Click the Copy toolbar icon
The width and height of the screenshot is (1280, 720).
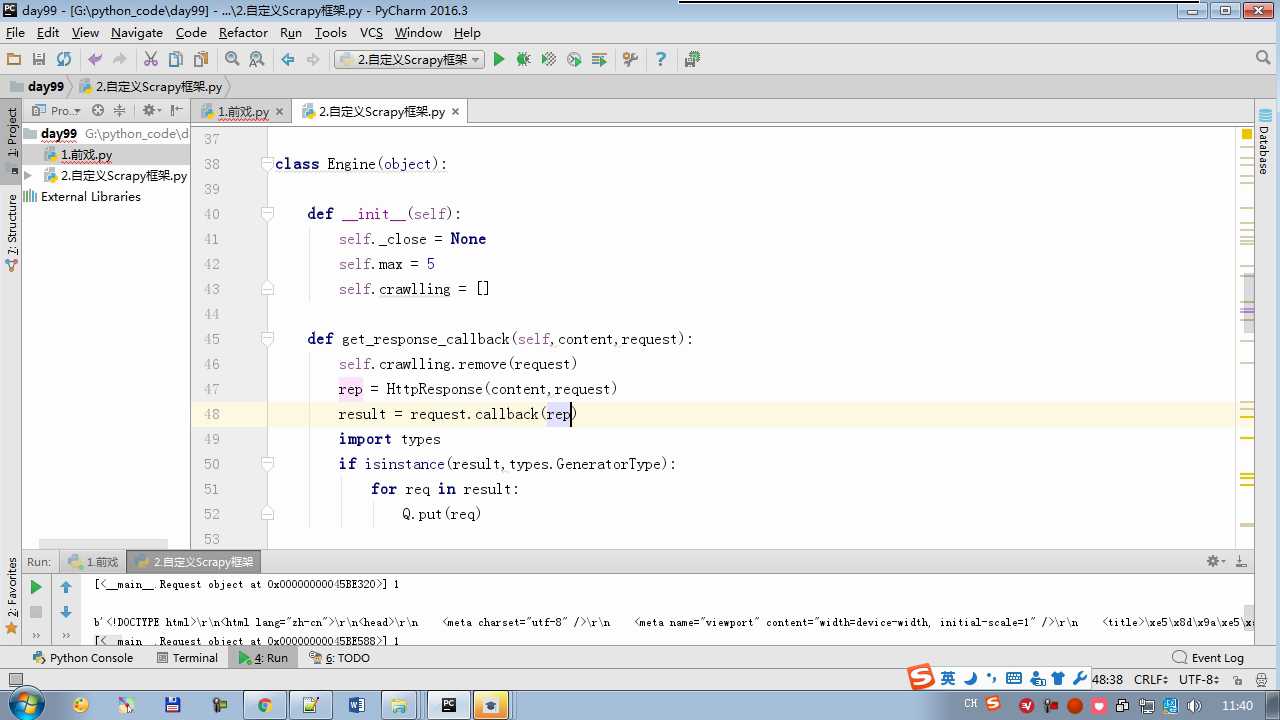click(x=176, y=60)
